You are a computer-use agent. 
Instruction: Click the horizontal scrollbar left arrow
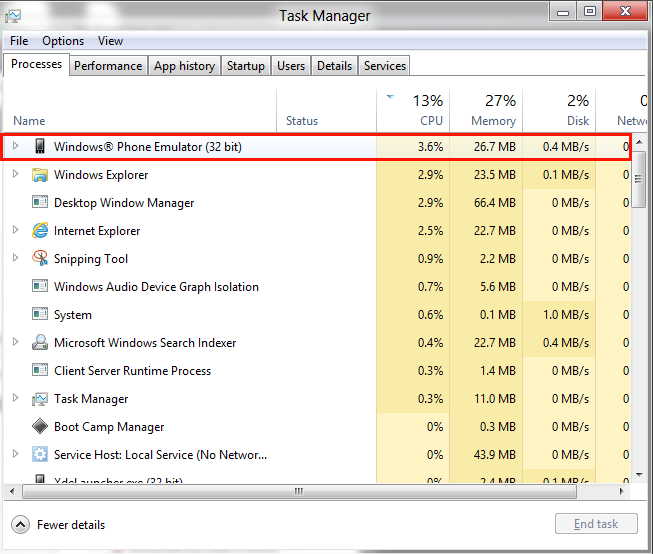point(12,492)
